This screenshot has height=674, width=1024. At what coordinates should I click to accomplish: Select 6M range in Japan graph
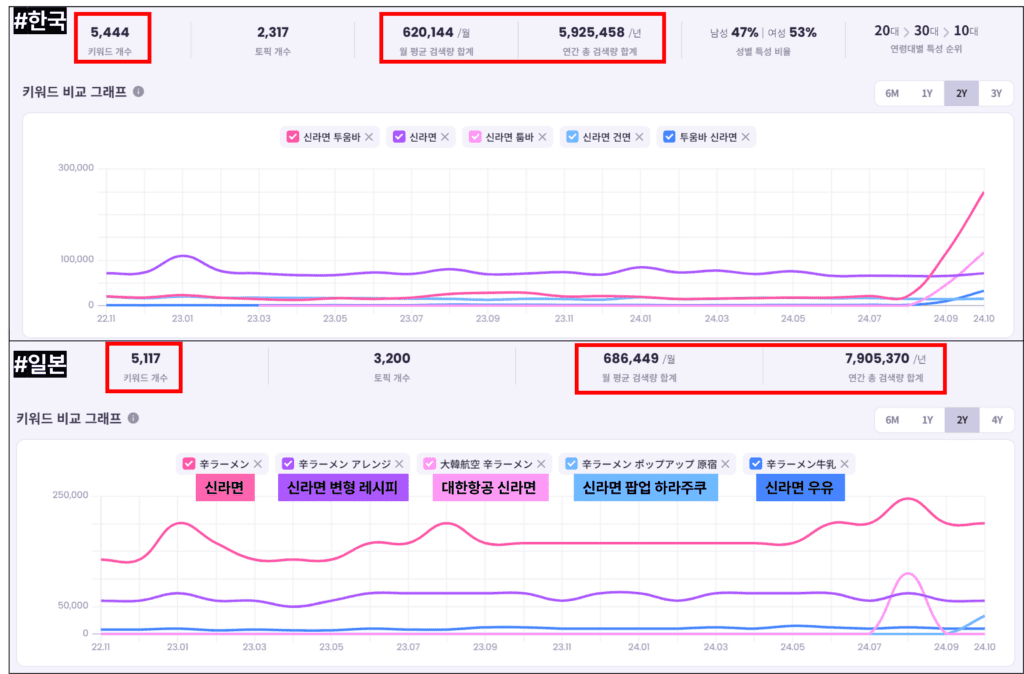(x=892, y=420)
